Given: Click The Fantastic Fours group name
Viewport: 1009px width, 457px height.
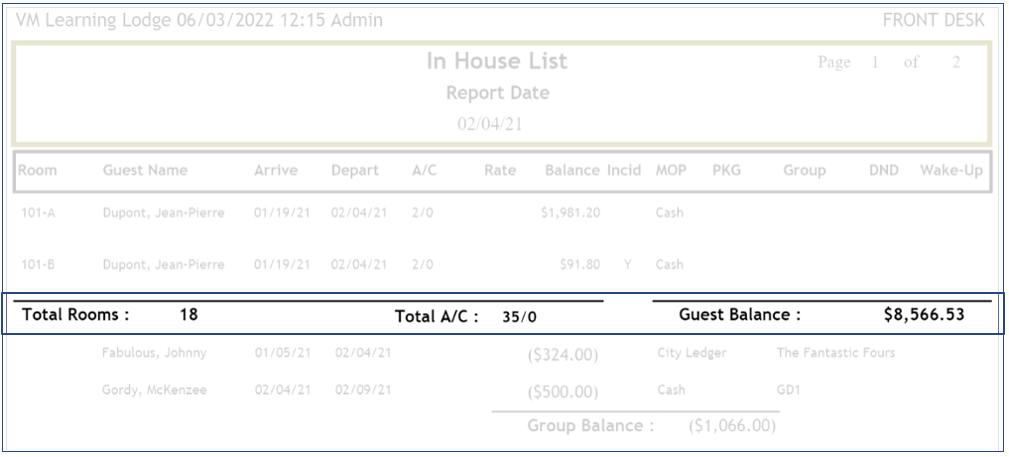Looking at the screenshot, I should point(835,353).
